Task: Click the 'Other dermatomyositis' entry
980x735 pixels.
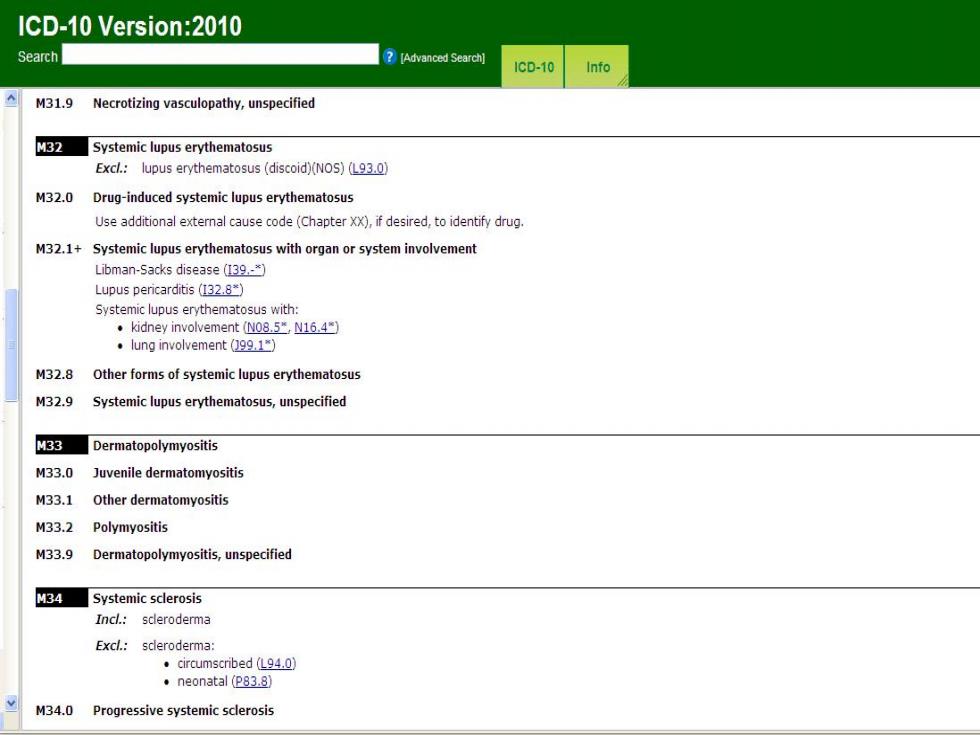Action: (161, 500)
